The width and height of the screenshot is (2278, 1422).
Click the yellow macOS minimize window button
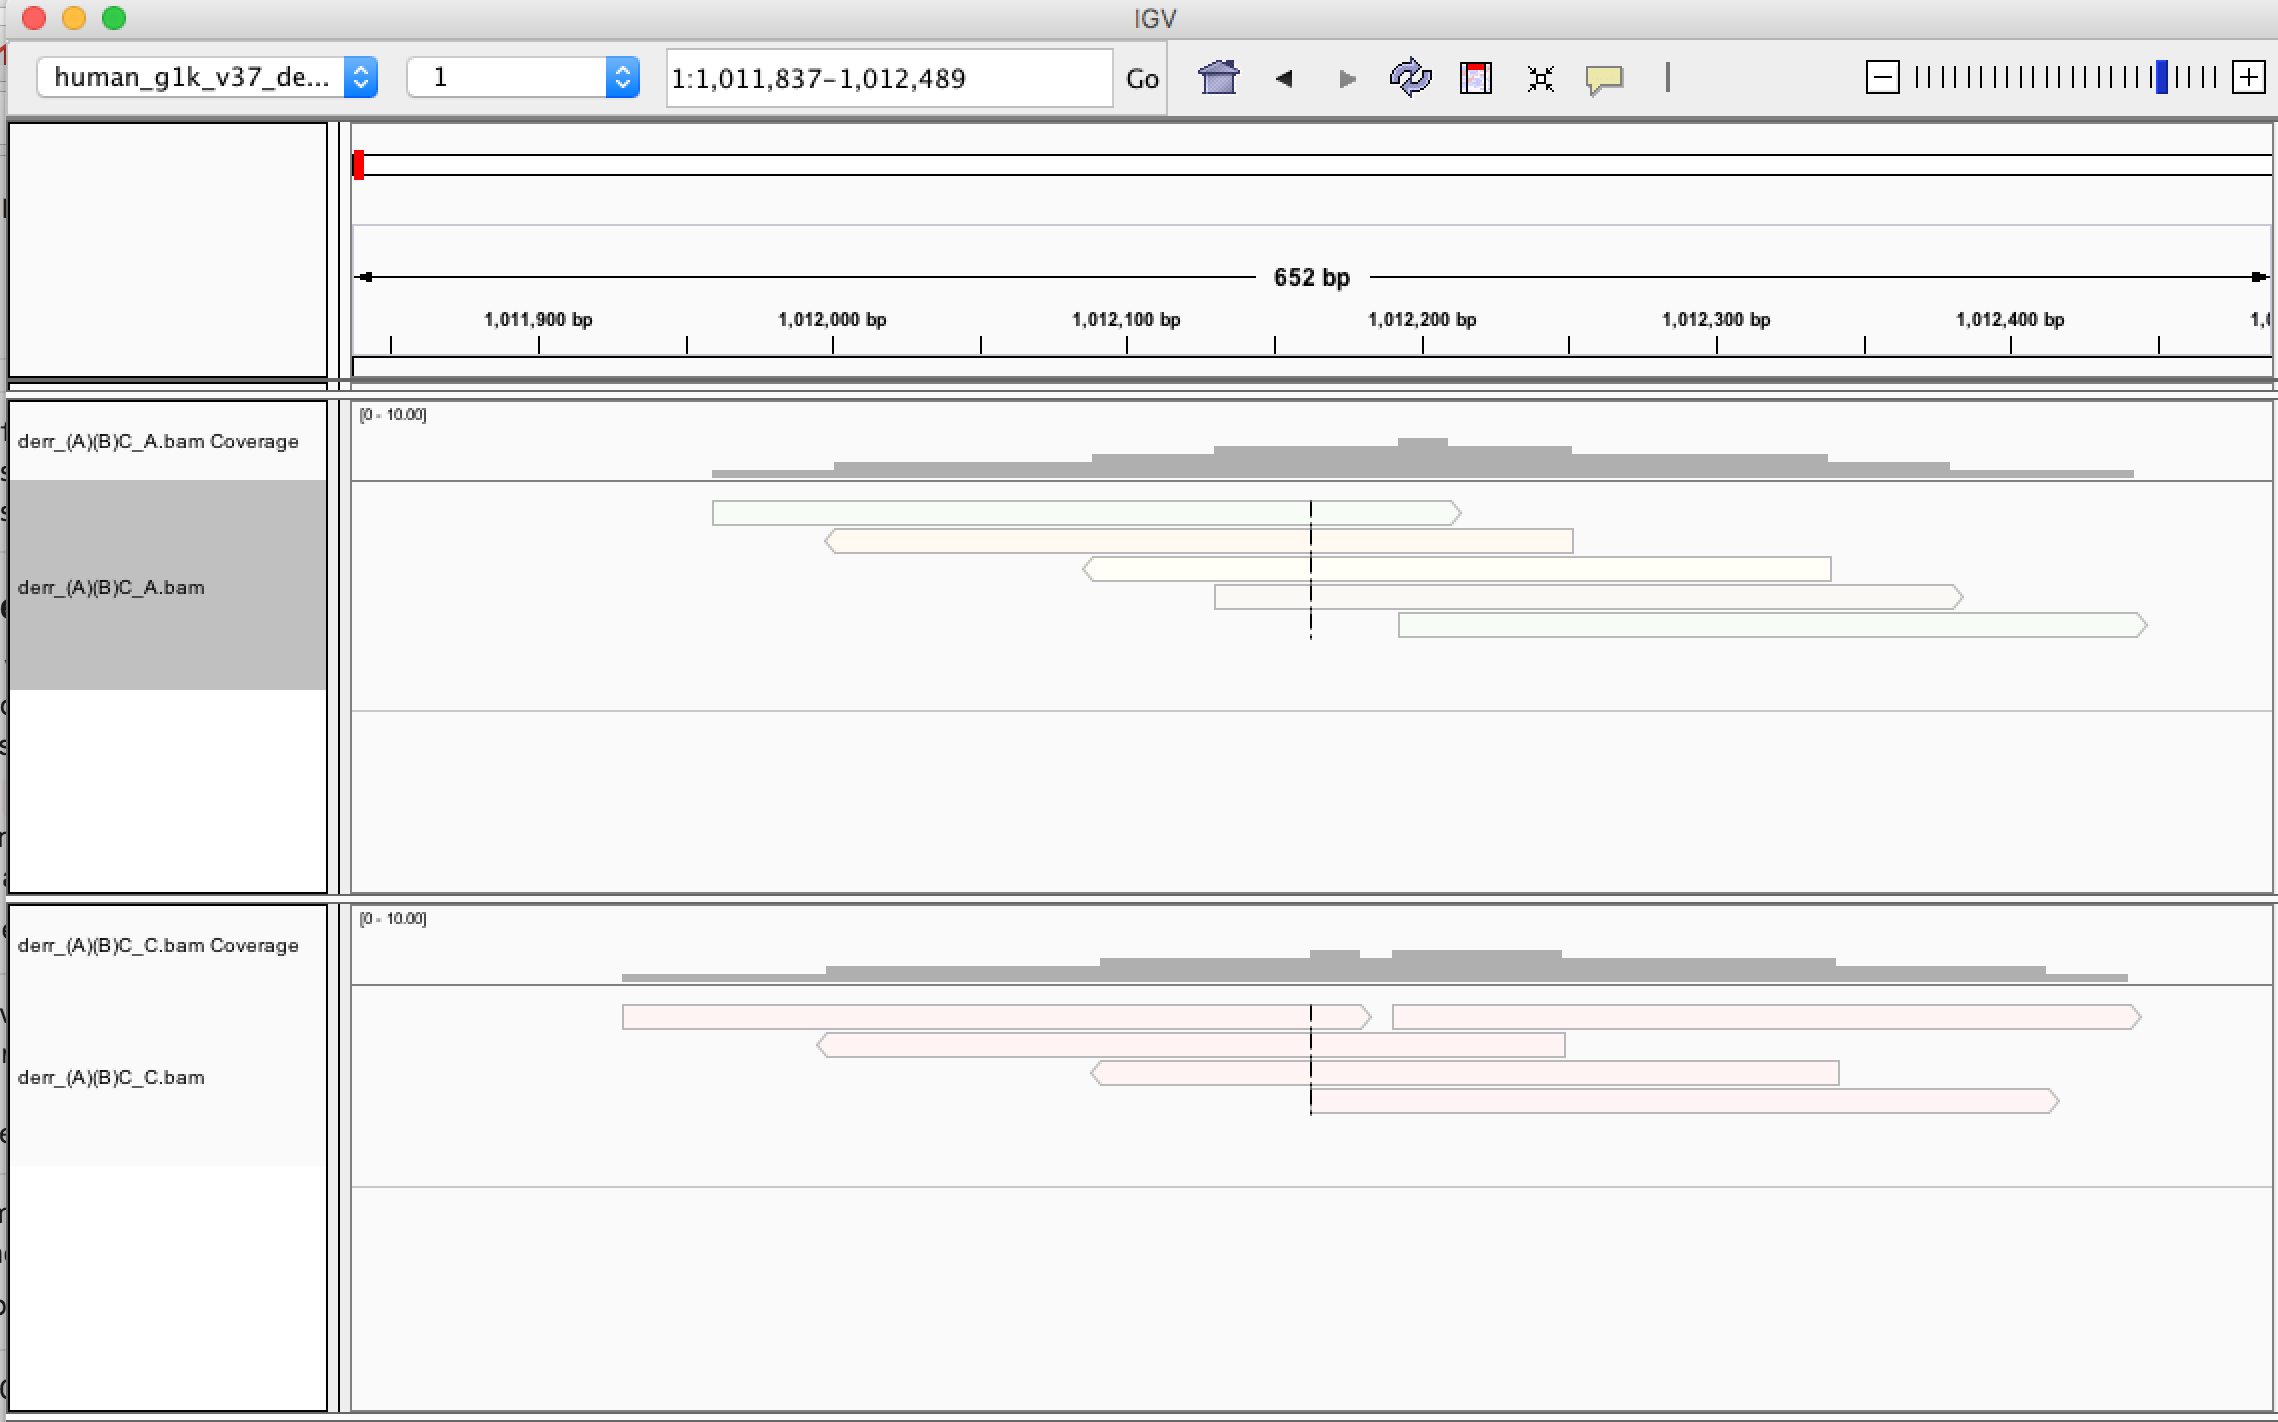(x=74, y=18)
